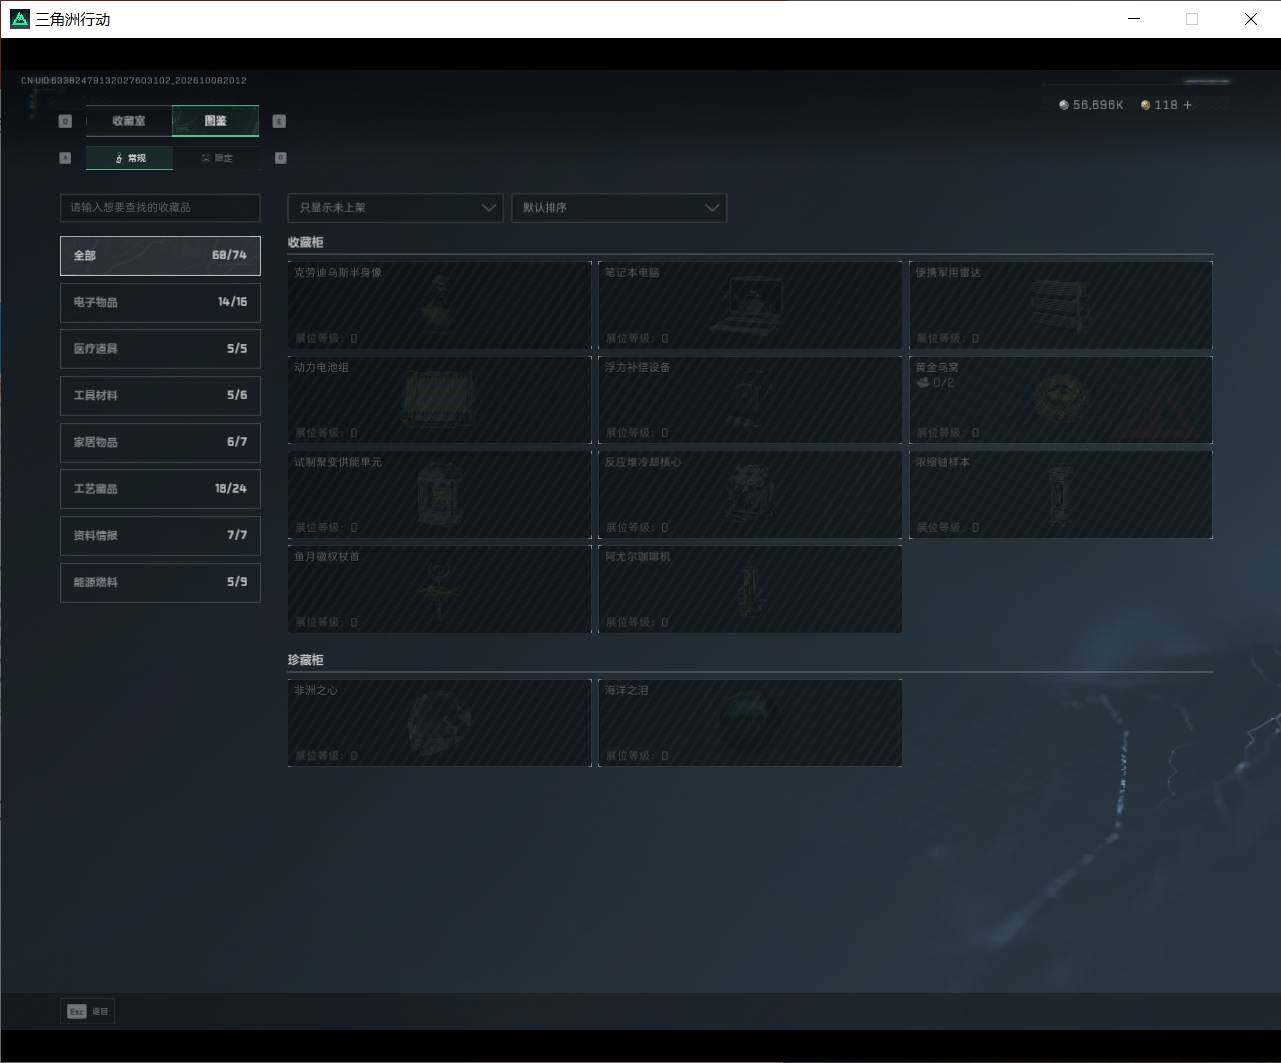1281x1063 pixels.
Task: Click the gold coin icon by 118
Action: tap(1146, 105)
